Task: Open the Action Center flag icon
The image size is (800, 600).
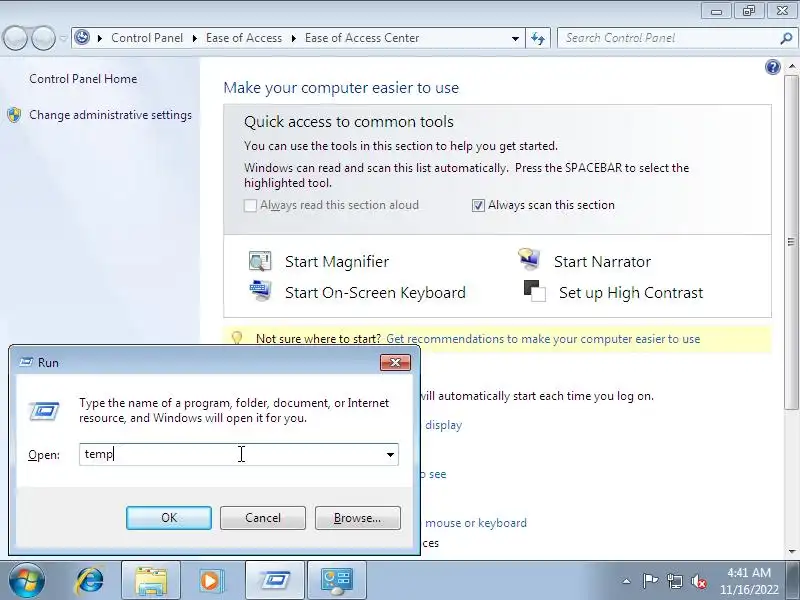Action: [x=649, y=581]
